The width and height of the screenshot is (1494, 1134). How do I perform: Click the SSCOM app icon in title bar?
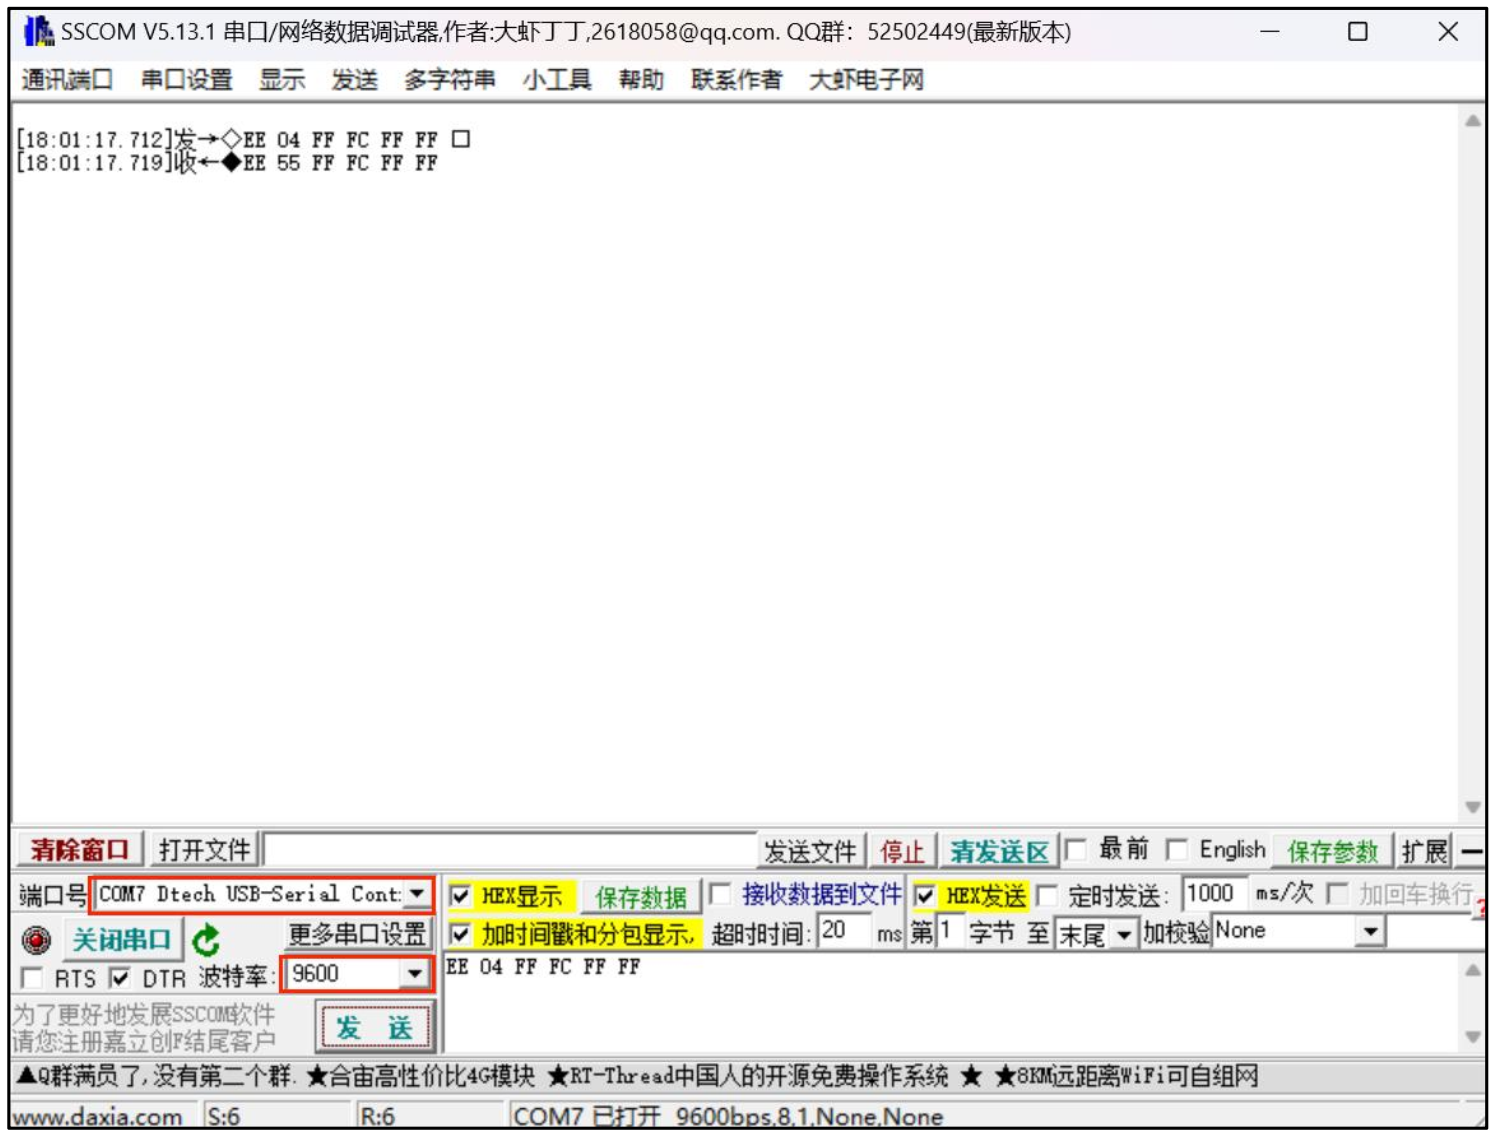[x=38, y=32]
